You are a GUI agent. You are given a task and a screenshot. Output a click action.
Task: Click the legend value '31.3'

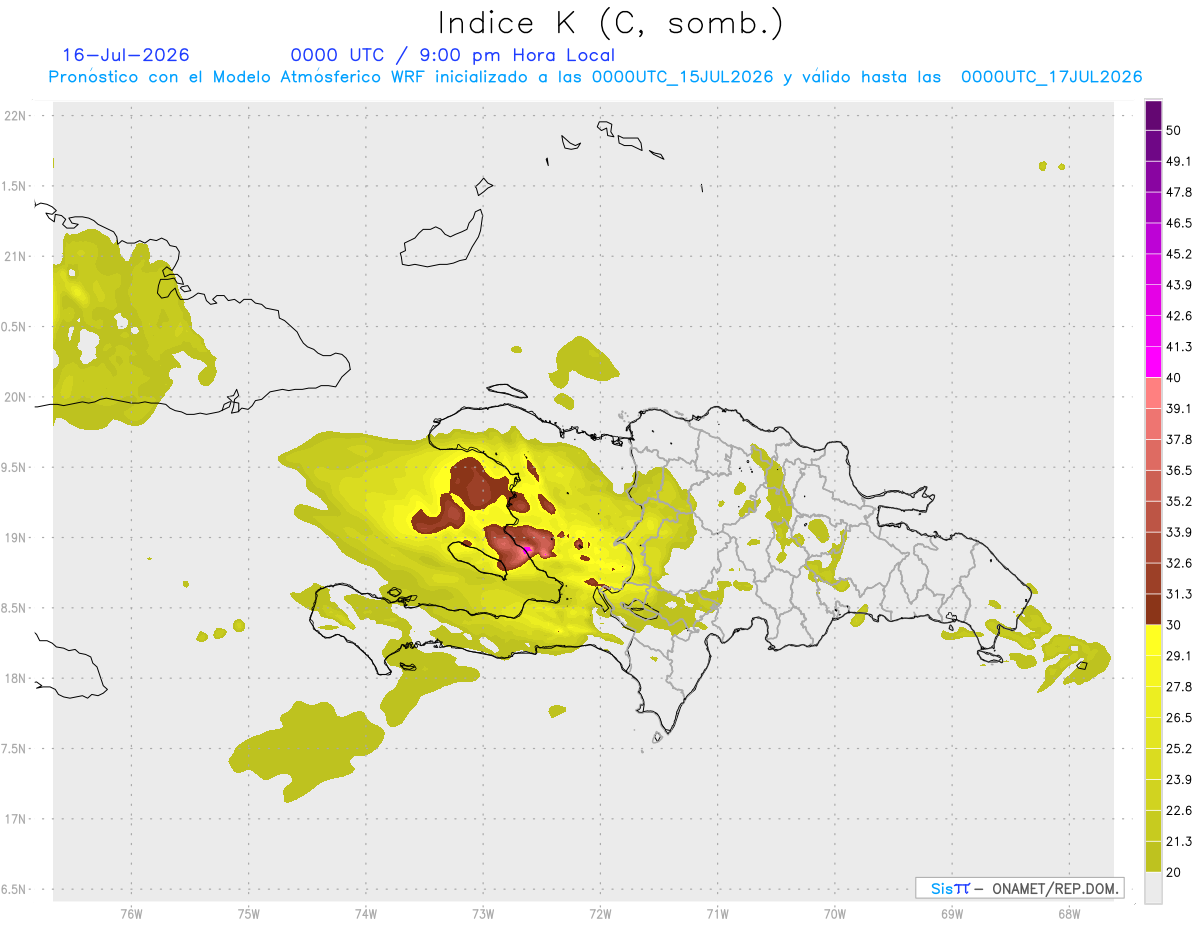[1179, 594]
